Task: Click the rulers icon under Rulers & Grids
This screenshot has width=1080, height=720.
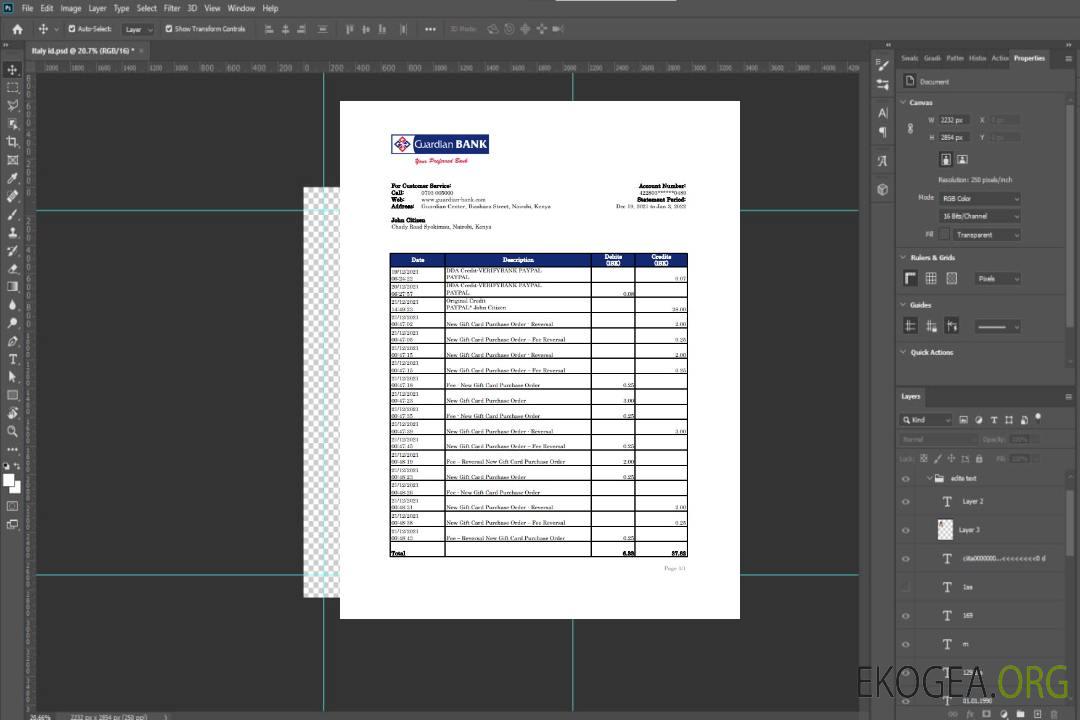Action: (x=911, y=278)
